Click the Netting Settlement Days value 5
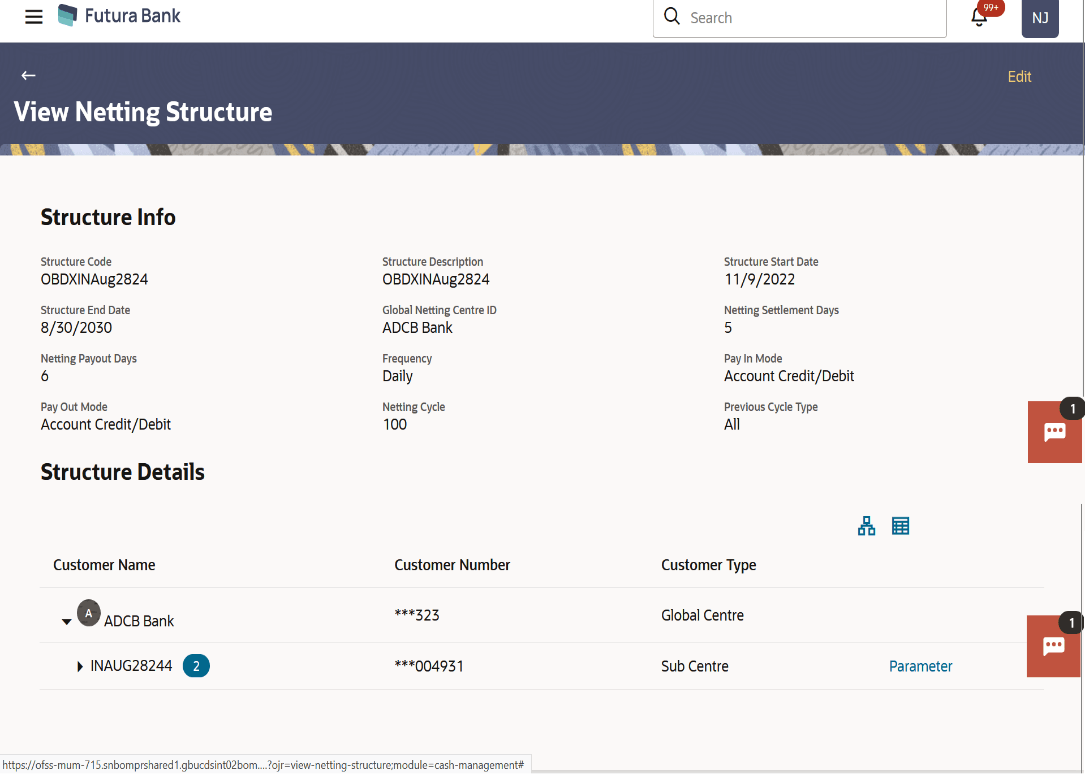The width and height of the screenshot is (1085, 776). pos(727,327)
